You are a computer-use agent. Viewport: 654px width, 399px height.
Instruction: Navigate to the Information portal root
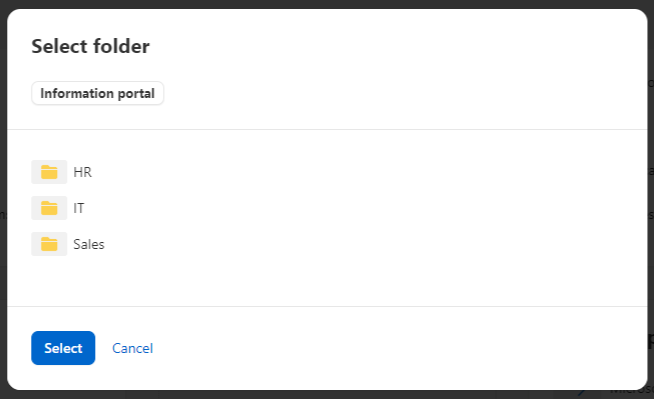(x=98, y=93)
